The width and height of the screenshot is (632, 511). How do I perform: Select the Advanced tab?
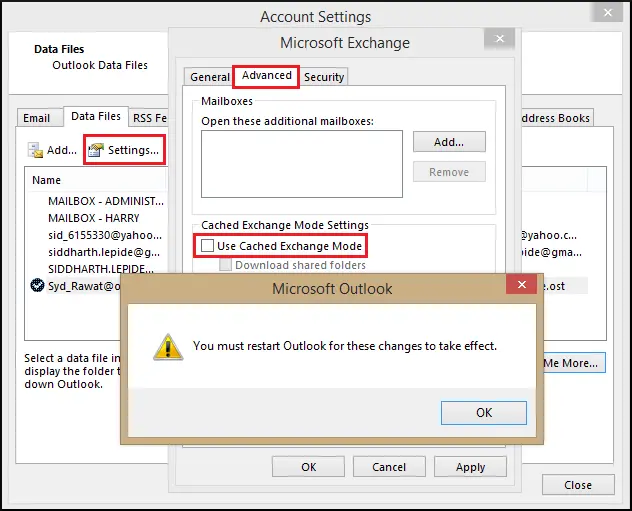tap(266, 76)
